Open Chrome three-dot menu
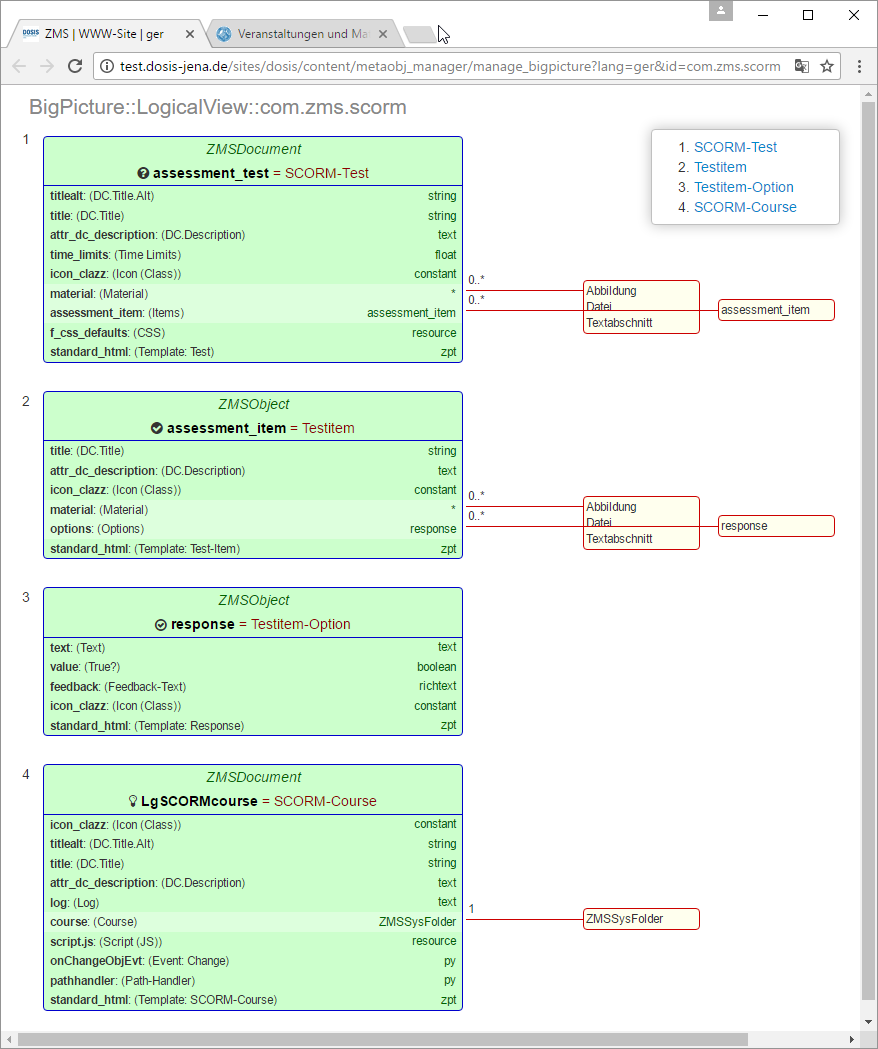 click(x=859, y=66)
